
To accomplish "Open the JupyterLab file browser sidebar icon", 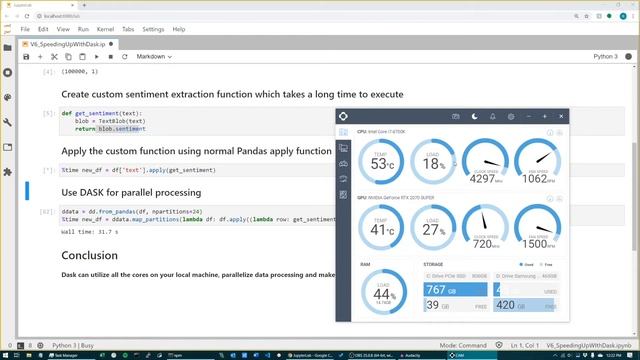I will pyautogui.click(x=7, y=48).
